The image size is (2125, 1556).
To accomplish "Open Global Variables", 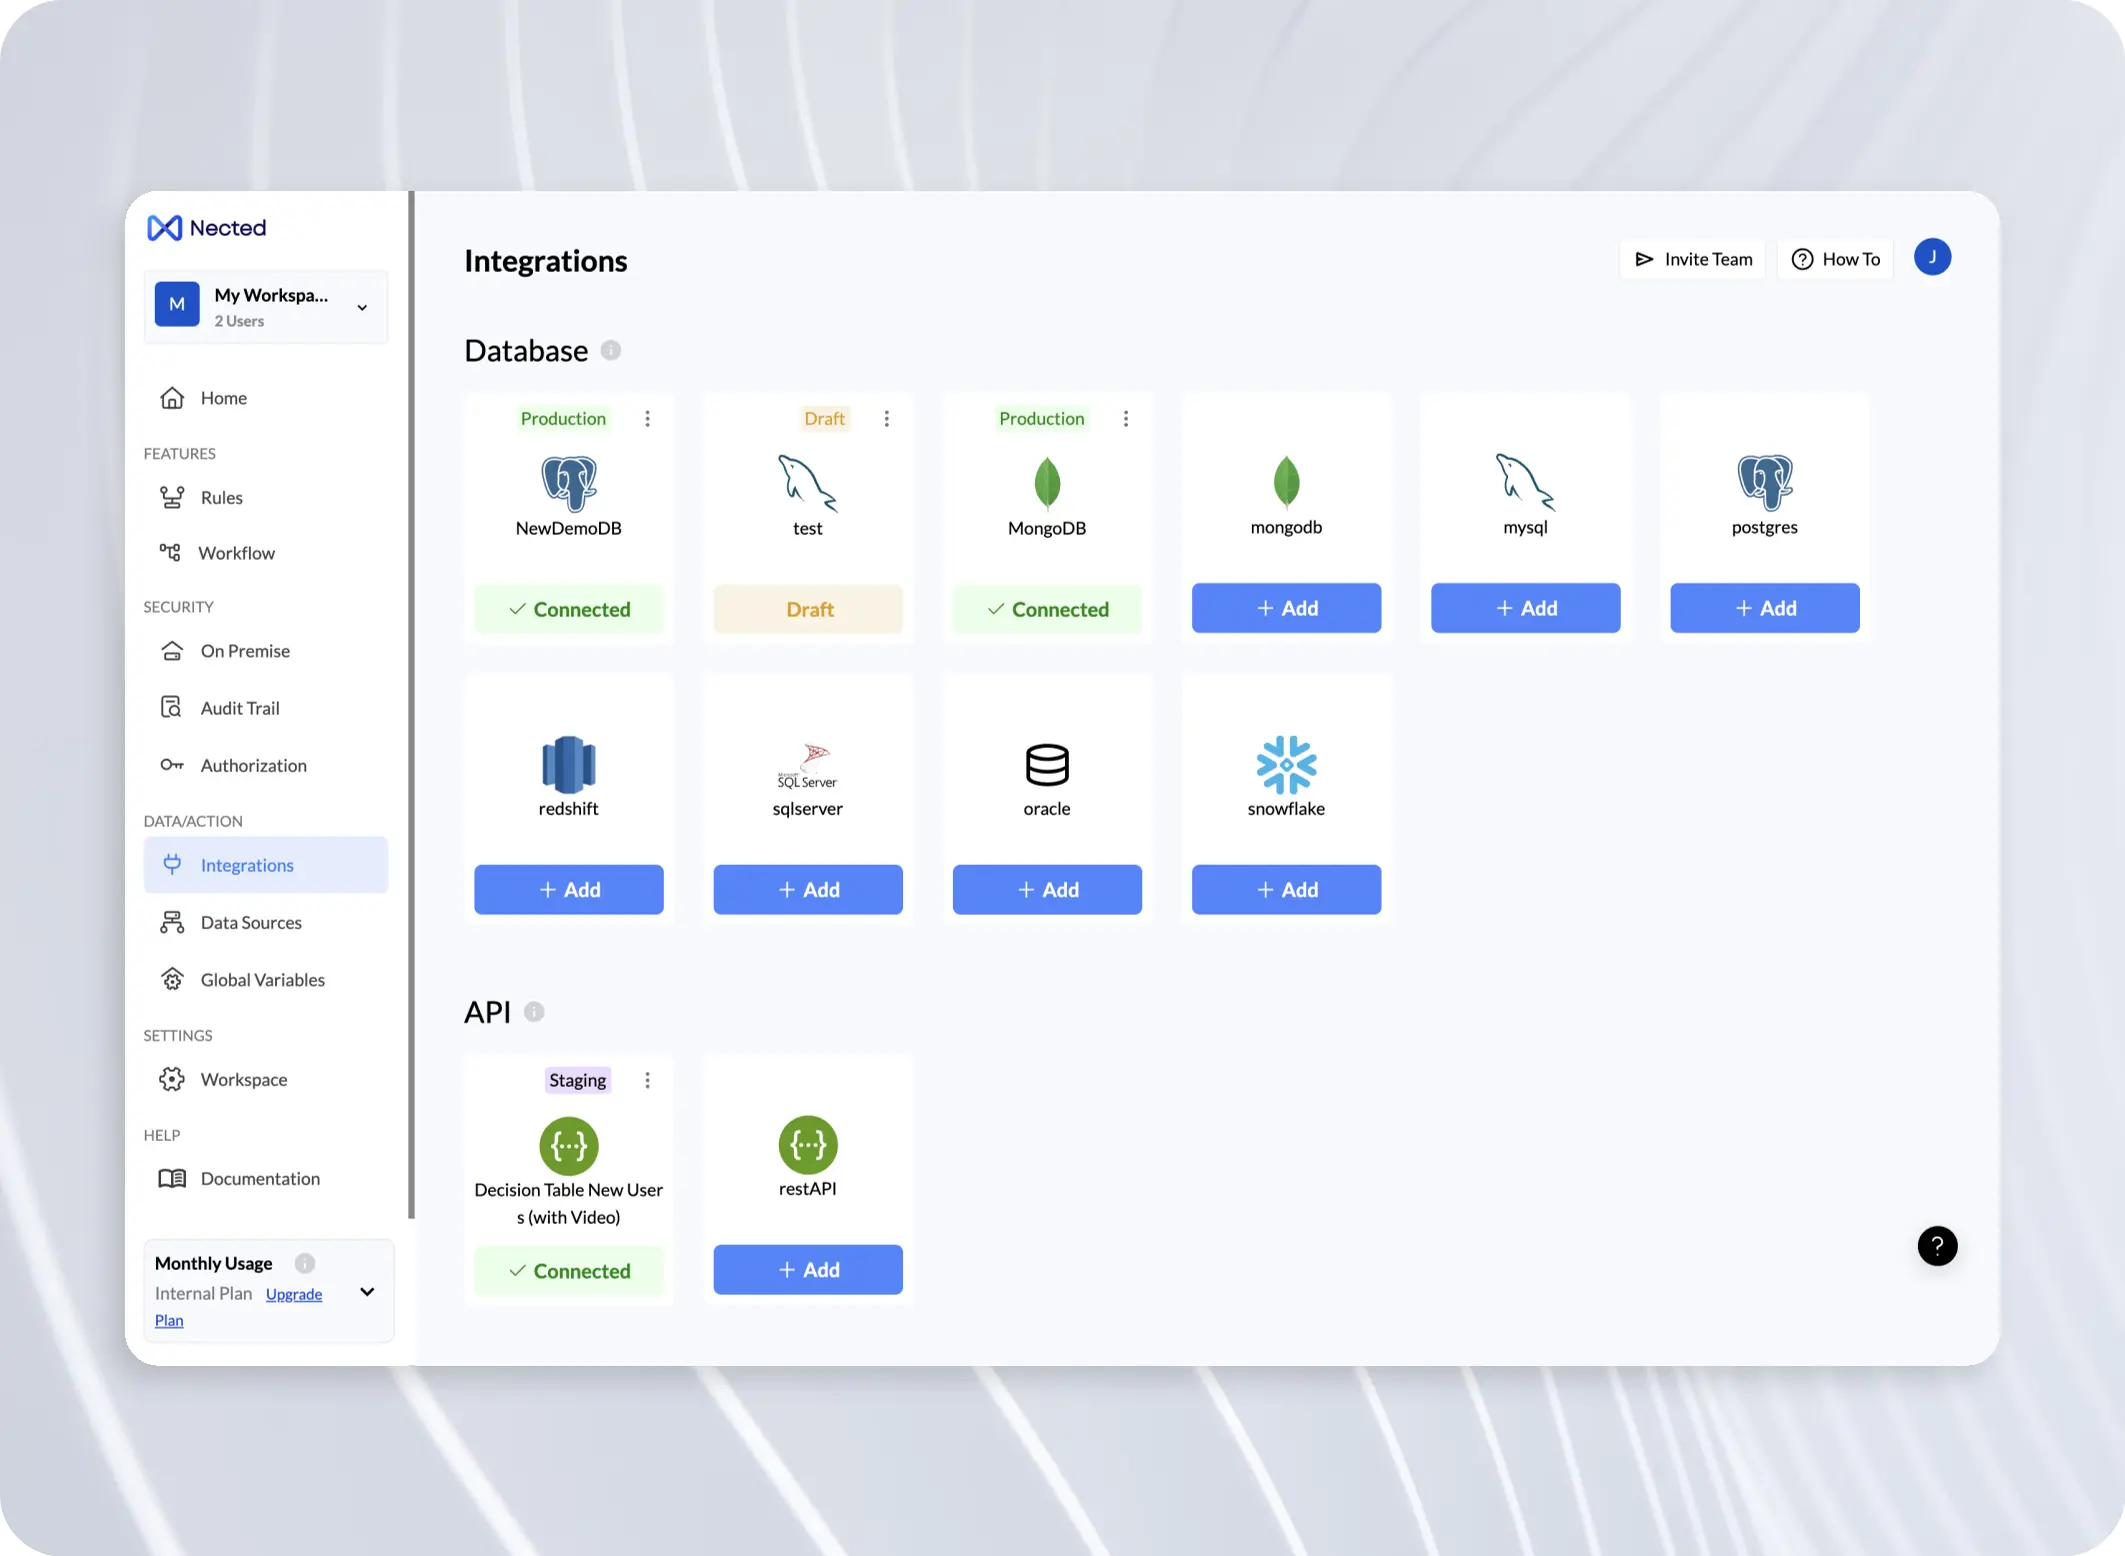I will pos(262,979).
